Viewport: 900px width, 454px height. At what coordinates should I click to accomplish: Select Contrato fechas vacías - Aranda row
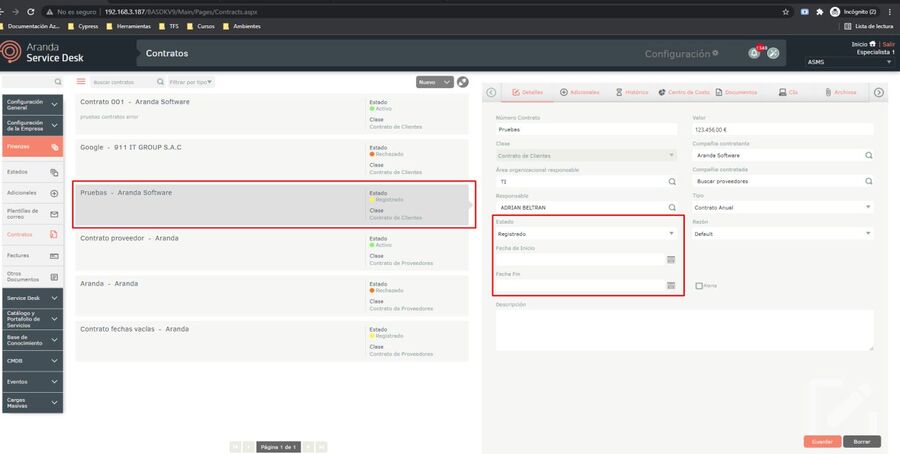271,341
